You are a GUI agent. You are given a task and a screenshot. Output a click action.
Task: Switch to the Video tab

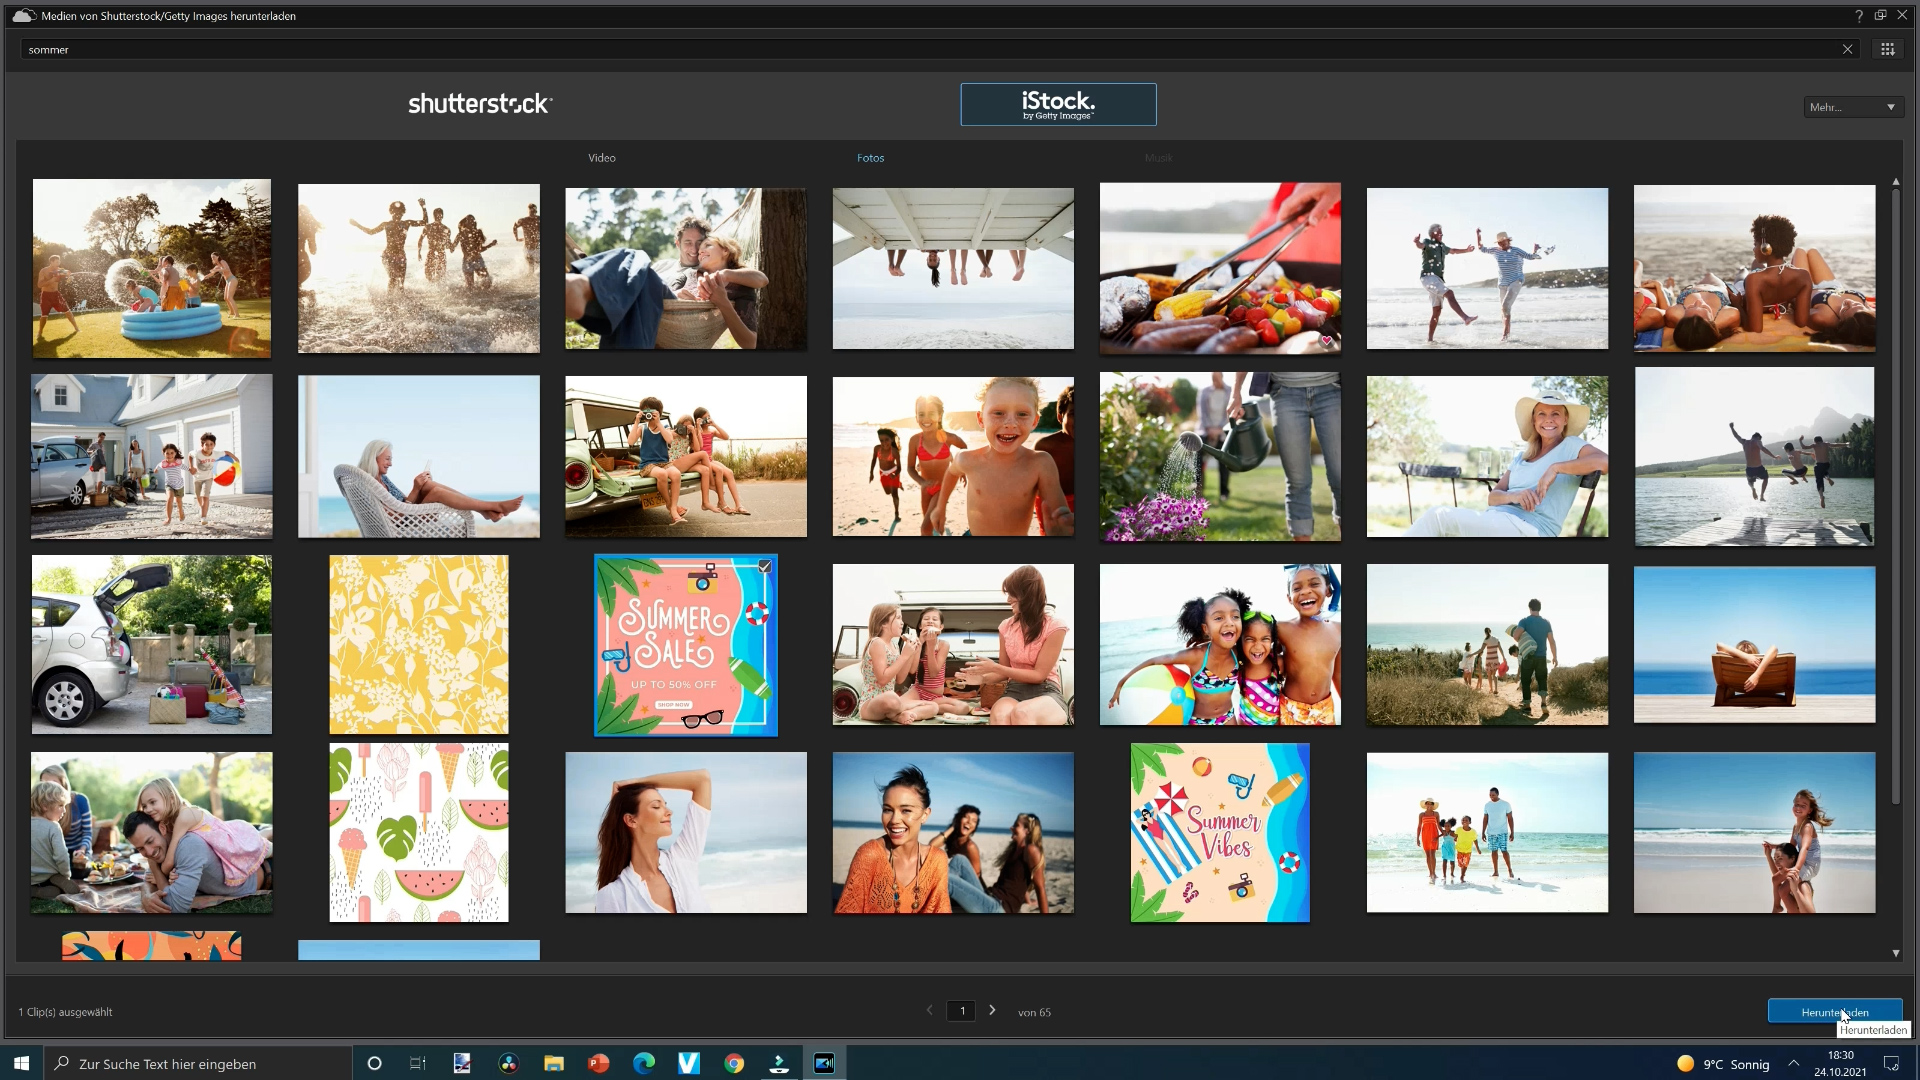[x=601, y=158]
